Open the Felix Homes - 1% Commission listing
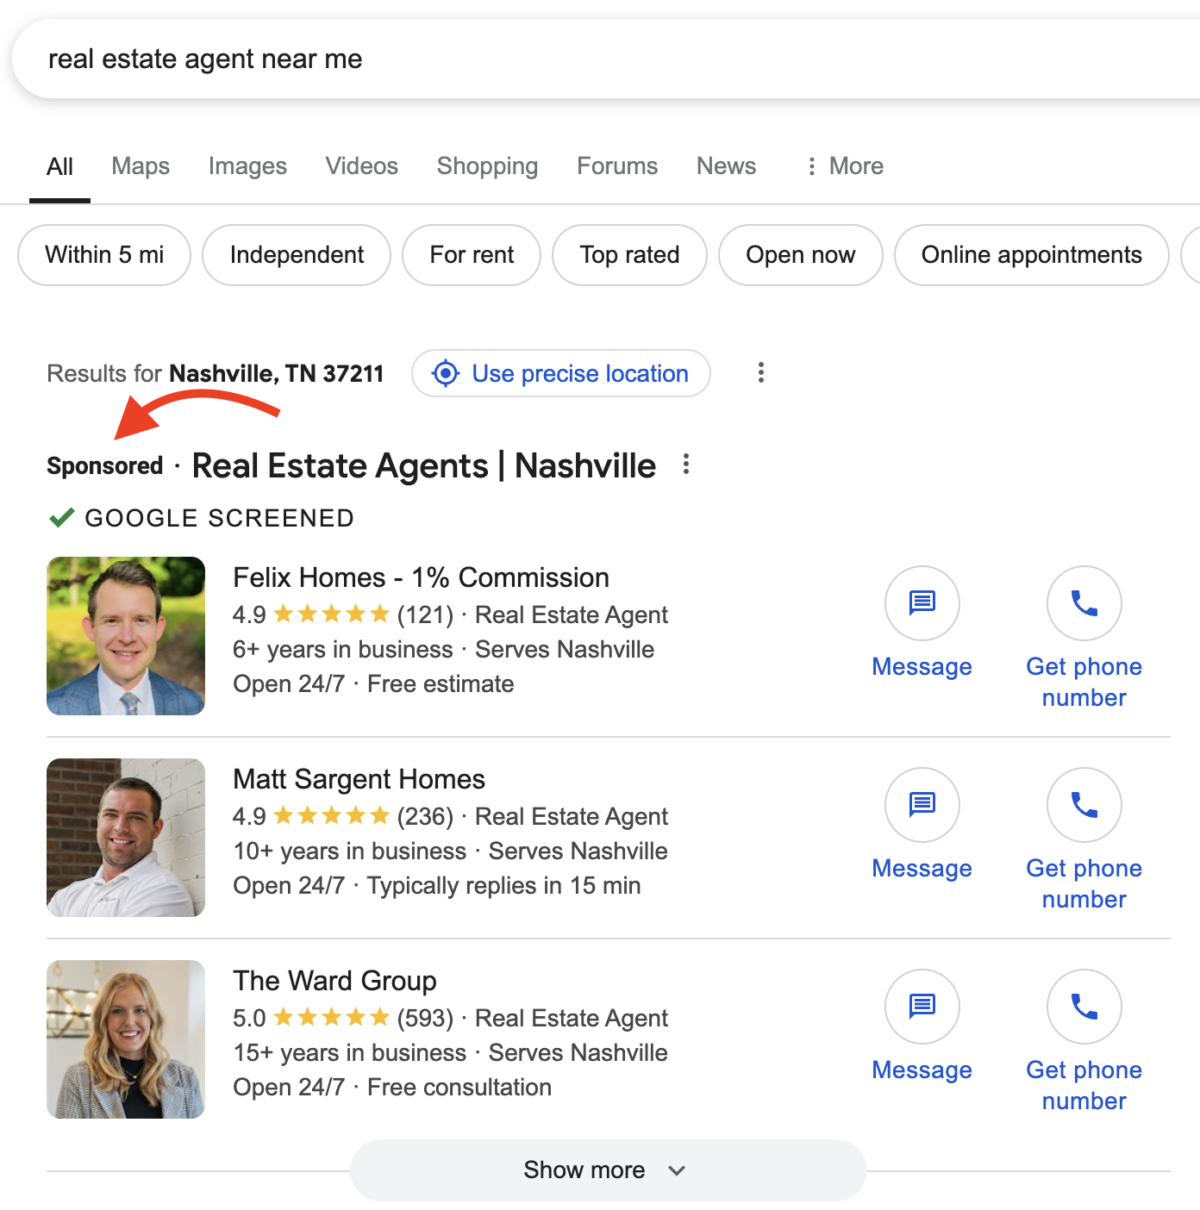 tap(421, 577)
